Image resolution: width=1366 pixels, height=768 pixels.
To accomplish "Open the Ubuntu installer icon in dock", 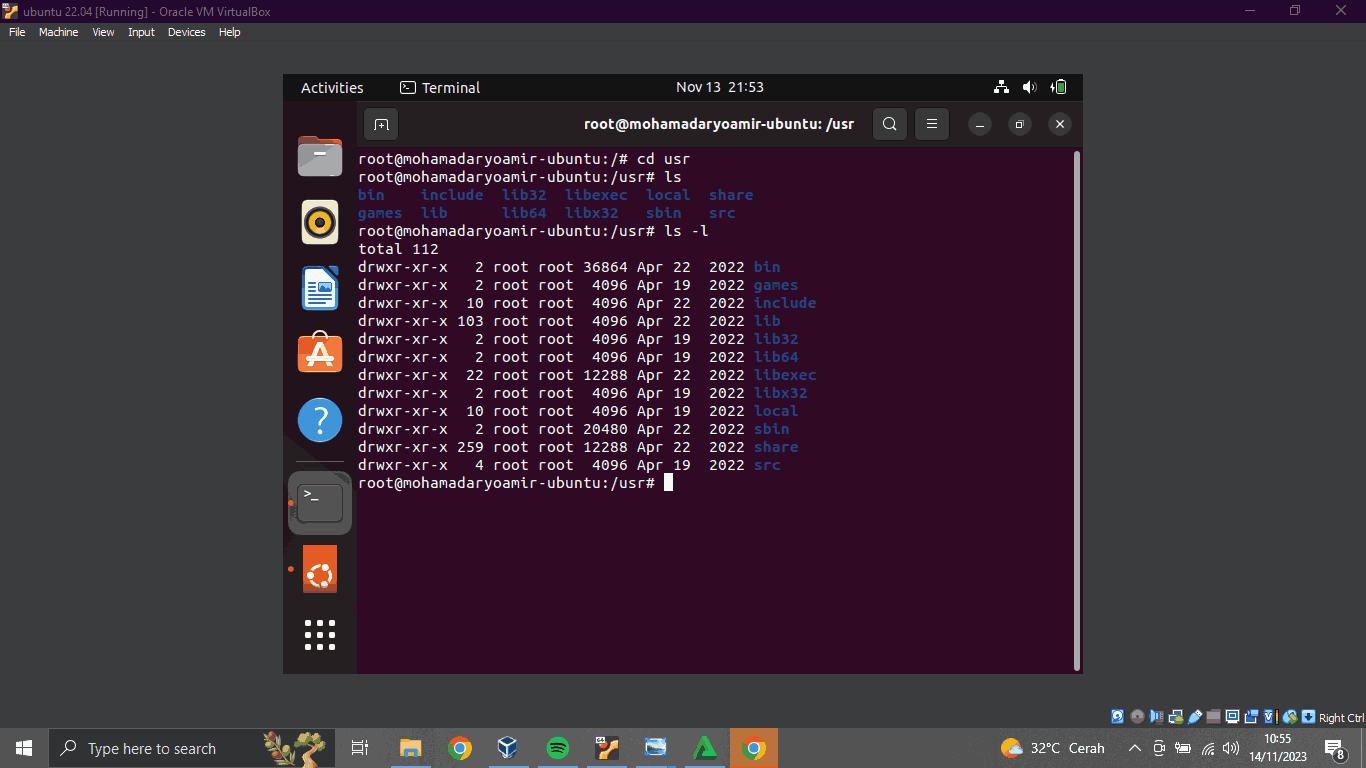I will [320, 569].
